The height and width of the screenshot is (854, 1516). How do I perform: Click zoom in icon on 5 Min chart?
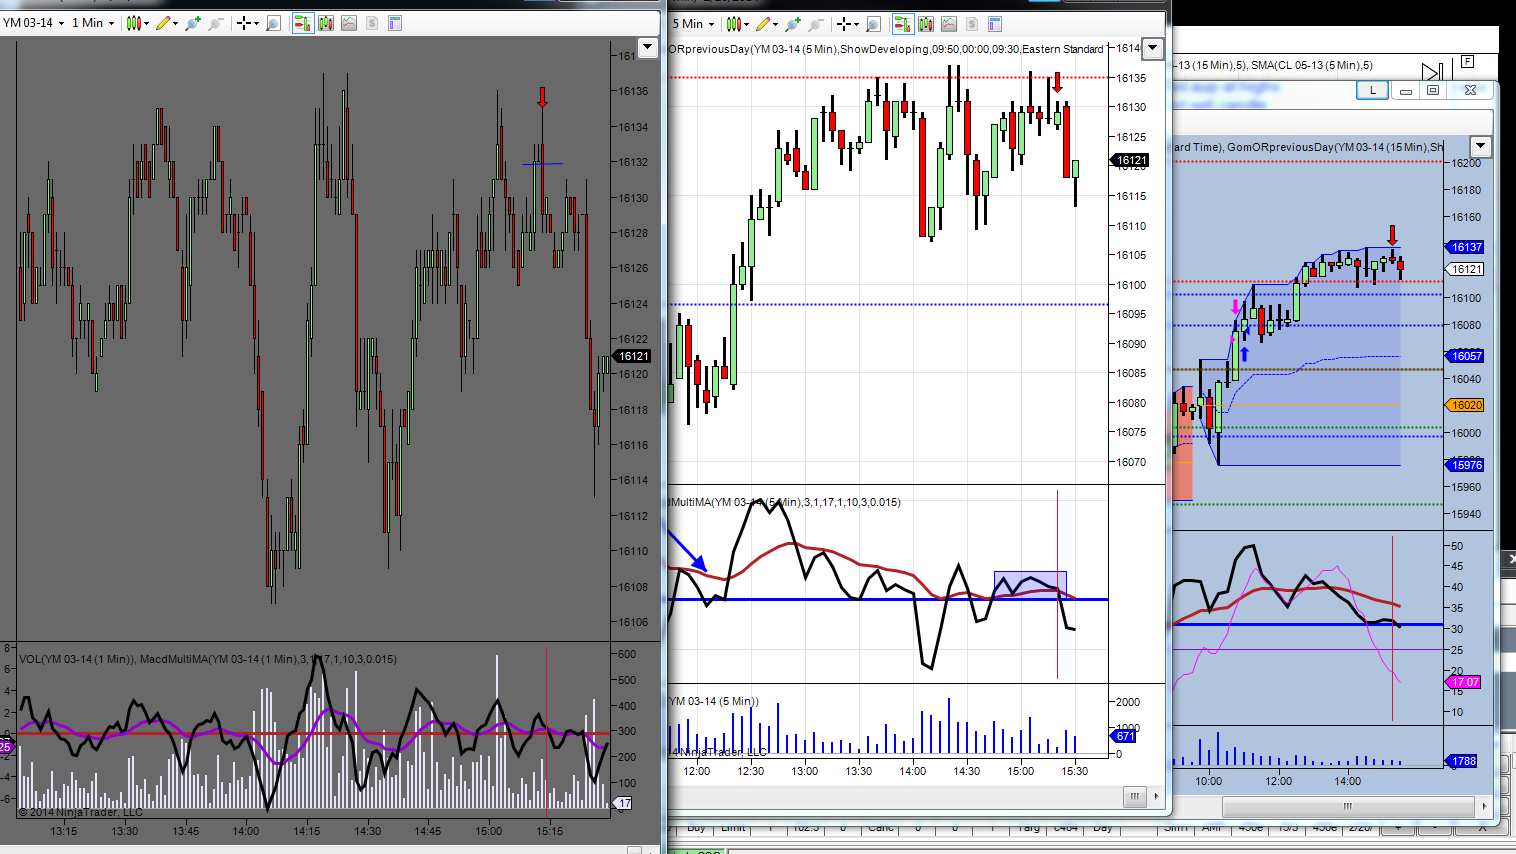[x=792, y=24]
